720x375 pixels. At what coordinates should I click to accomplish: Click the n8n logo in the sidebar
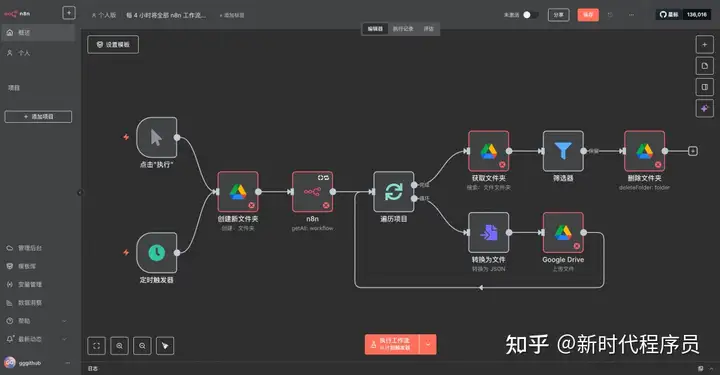tap(17, 13)
